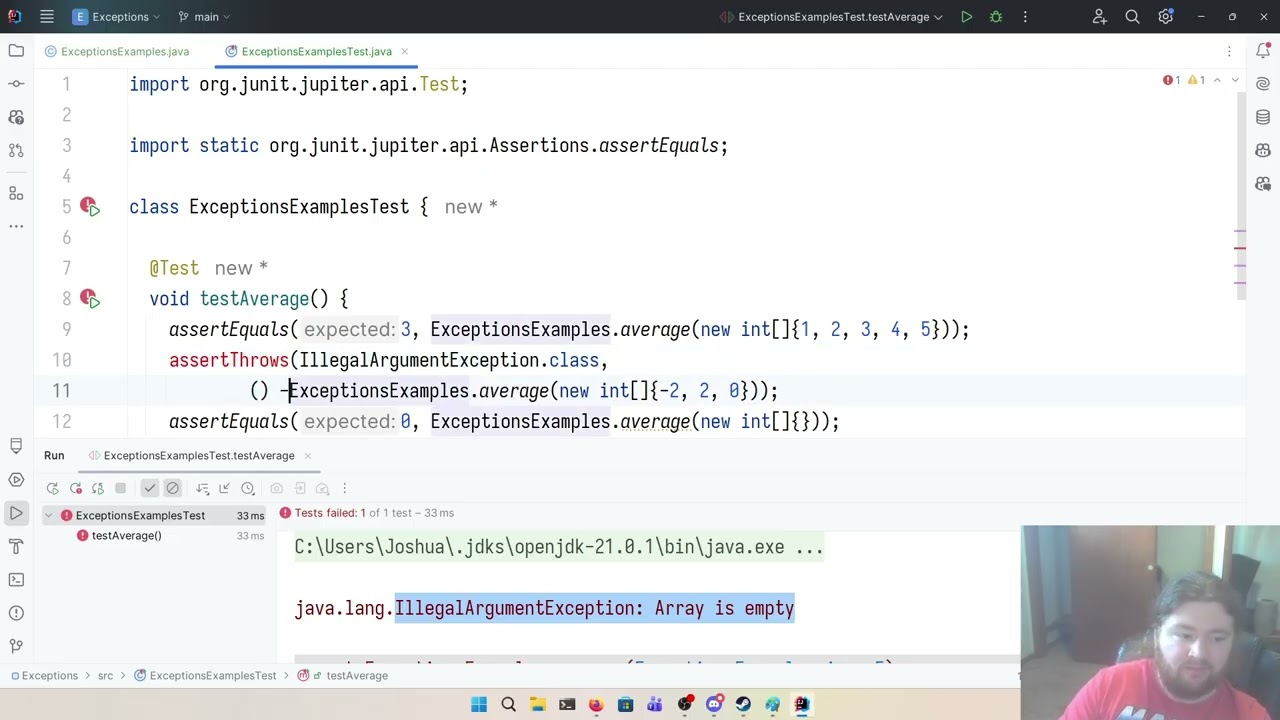This screenshot has height=720, width=1280.
Task: Open the Git tool window
Action: coord(16,646)
